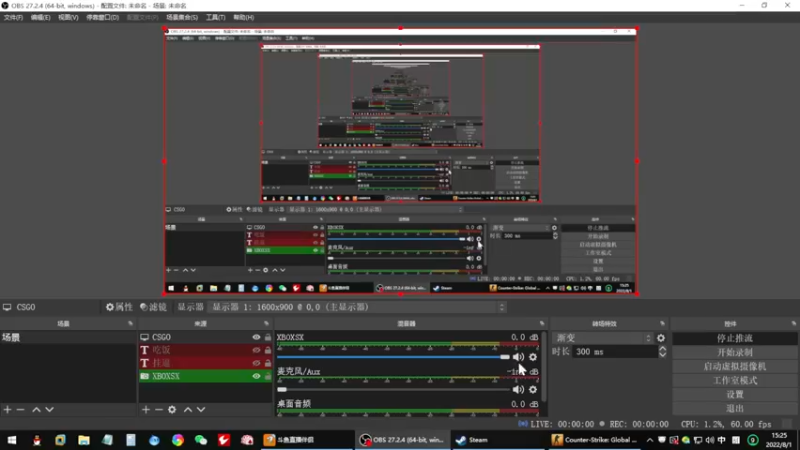The image size is (800, 450).
Task: Remove selected source with minus icon
Action: tap(159, 410)
